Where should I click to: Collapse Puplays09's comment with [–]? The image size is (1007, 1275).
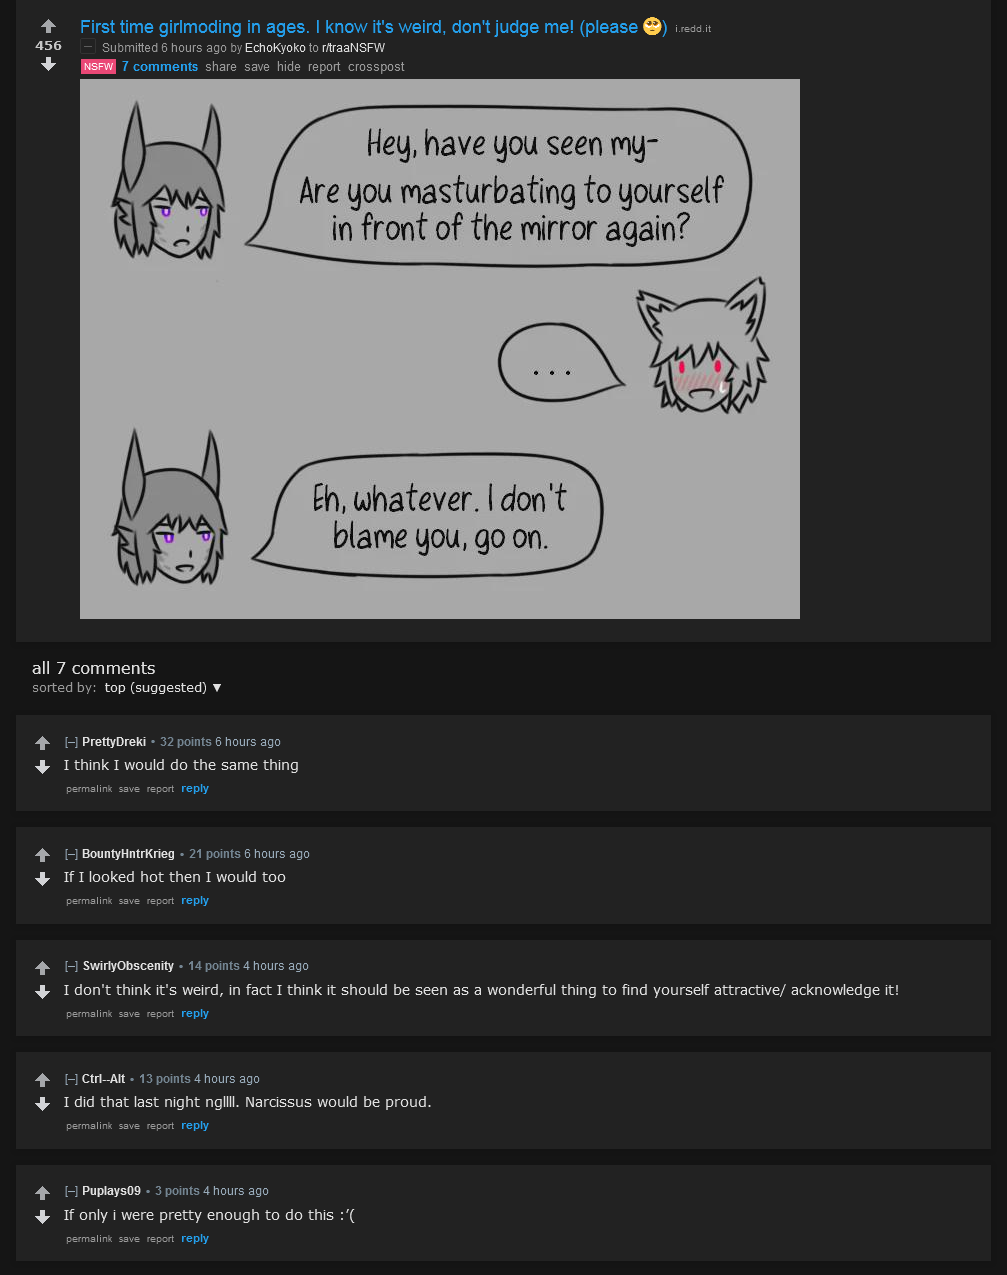tap(71, 1191)
